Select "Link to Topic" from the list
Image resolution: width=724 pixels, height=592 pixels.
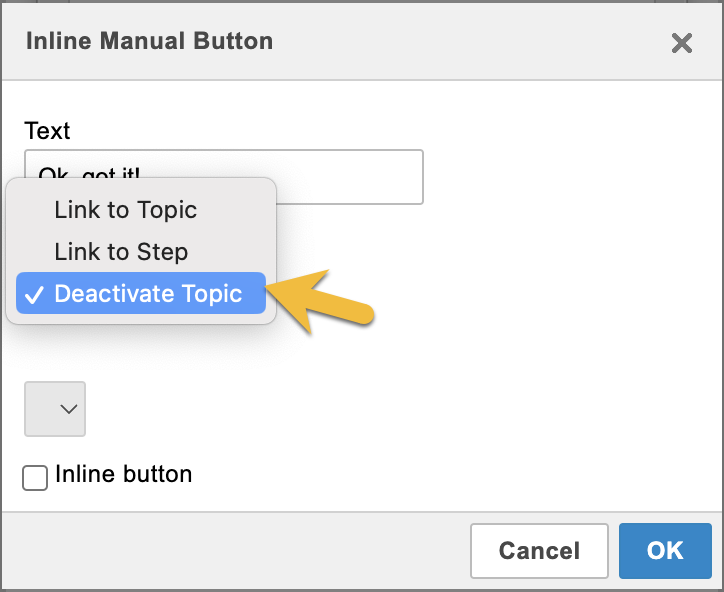pos(126,210)
